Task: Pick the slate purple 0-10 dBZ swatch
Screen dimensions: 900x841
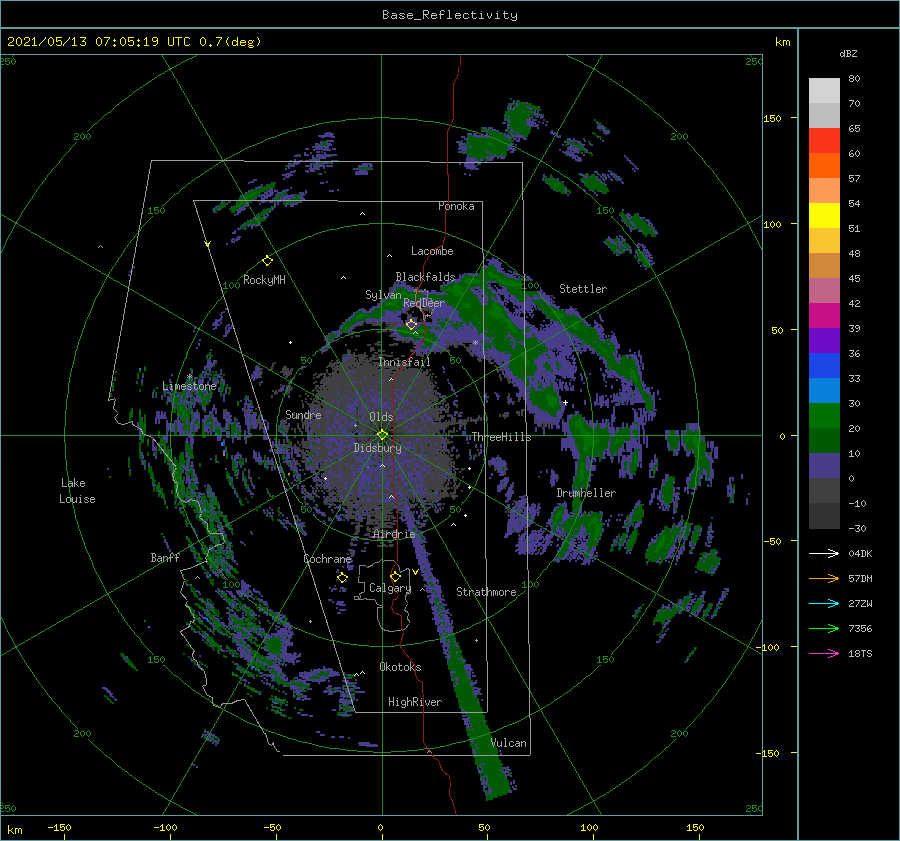Action: coord(824,466)
